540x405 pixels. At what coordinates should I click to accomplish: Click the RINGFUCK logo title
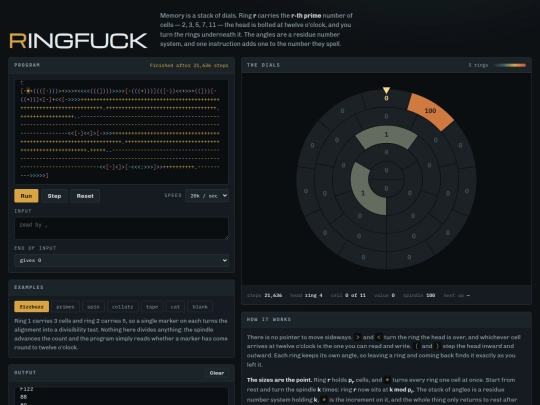tap(79, 41)
